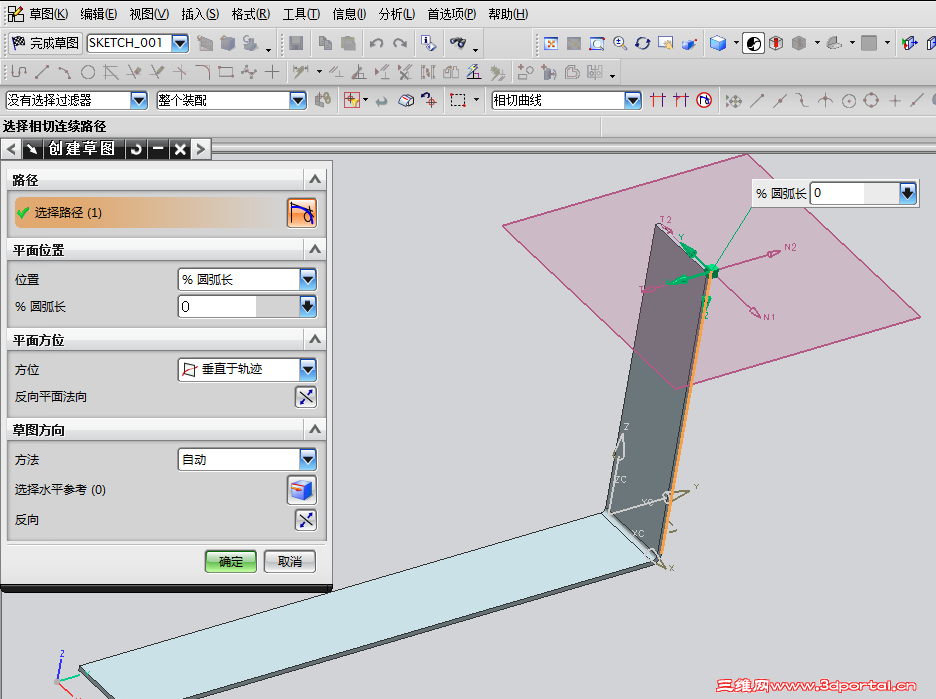Toggle the shaded rendering style icon
936x699 pixels.
(x=753, y=43)
